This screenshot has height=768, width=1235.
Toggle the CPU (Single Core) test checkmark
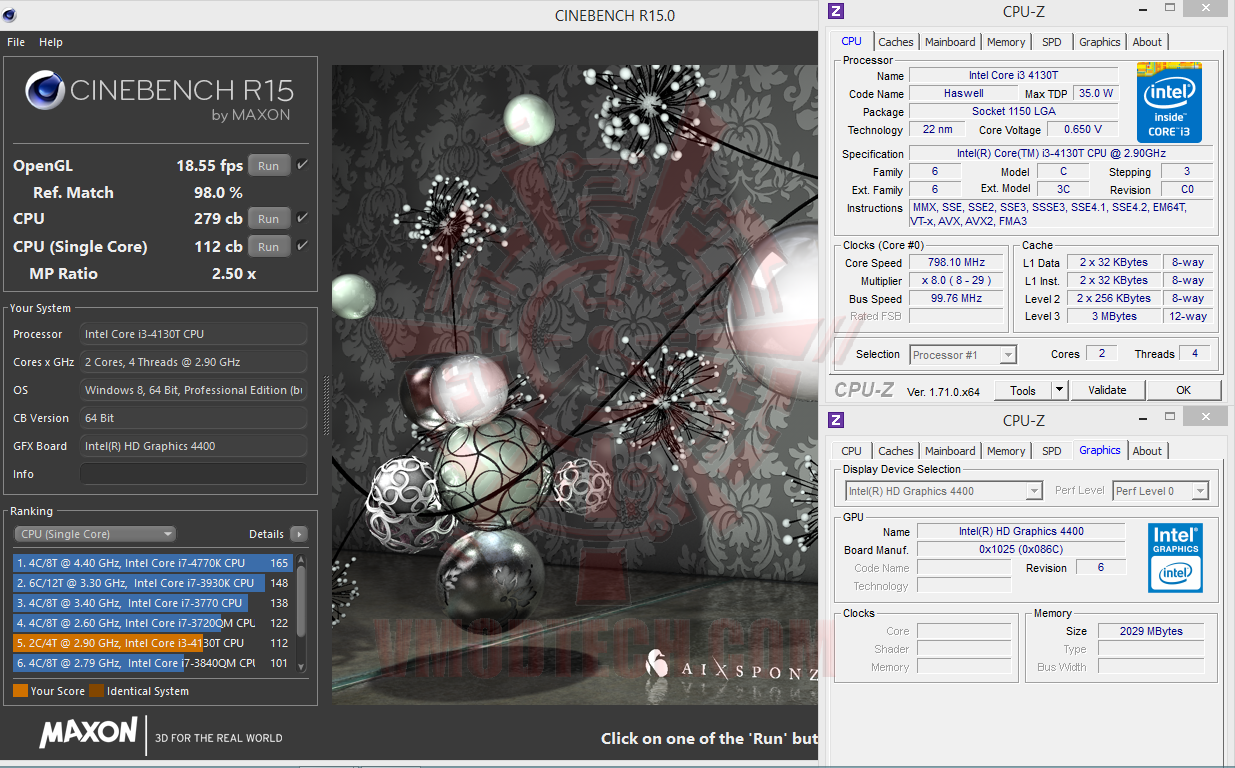point(302,245)
